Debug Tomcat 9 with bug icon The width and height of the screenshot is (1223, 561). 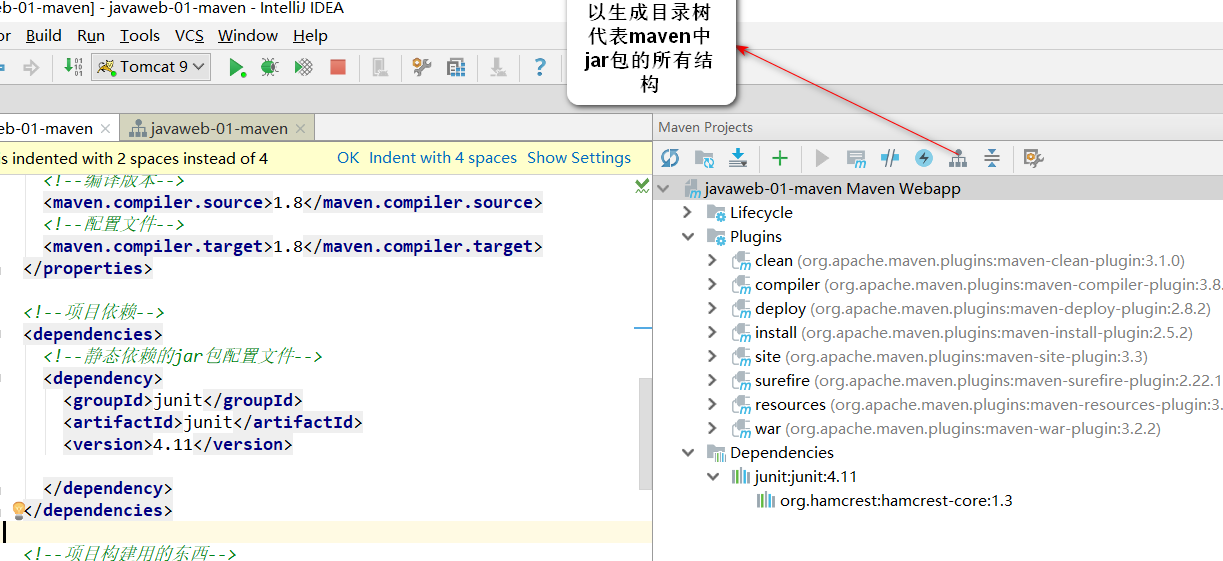(269, 67)
